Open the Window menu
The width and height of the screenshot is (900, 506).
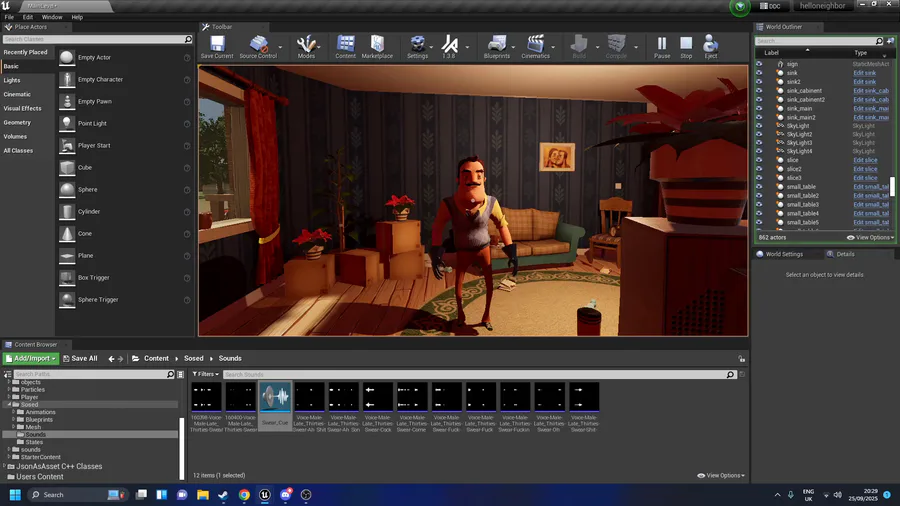(52, 17)
